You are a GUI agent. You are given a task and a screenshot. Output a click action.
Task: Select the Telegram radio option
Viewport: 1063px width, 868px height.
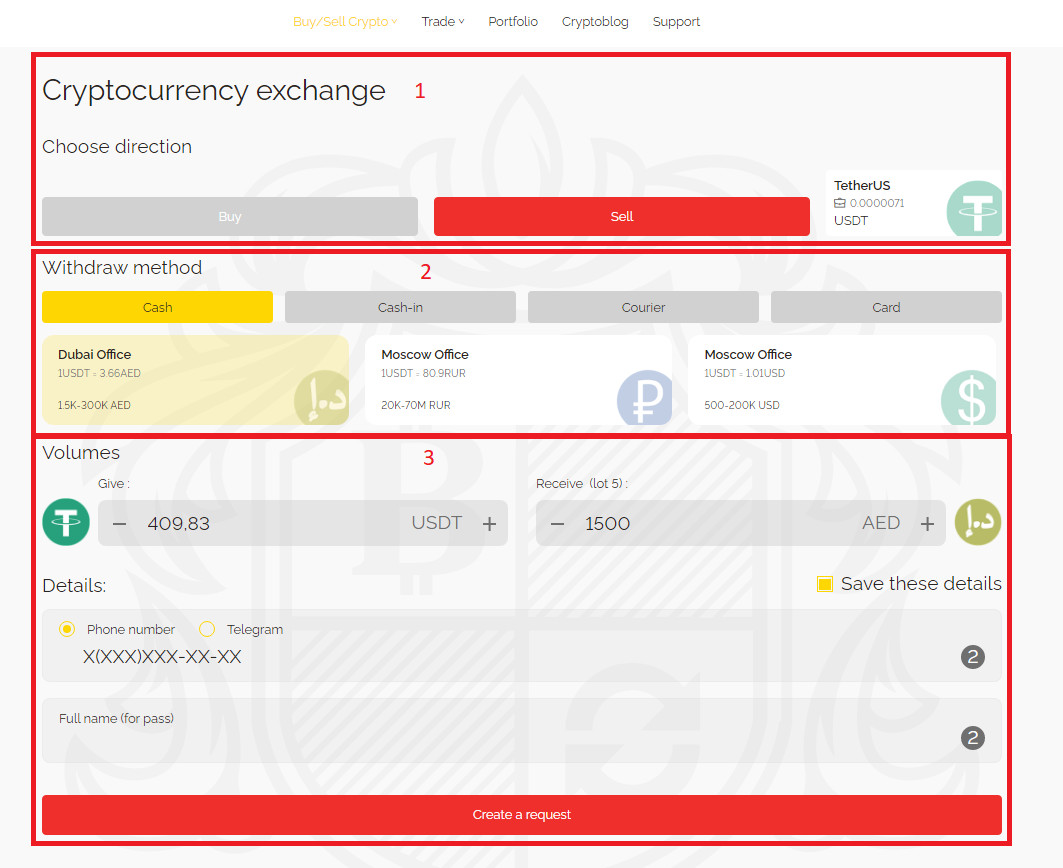click(207, 629)
